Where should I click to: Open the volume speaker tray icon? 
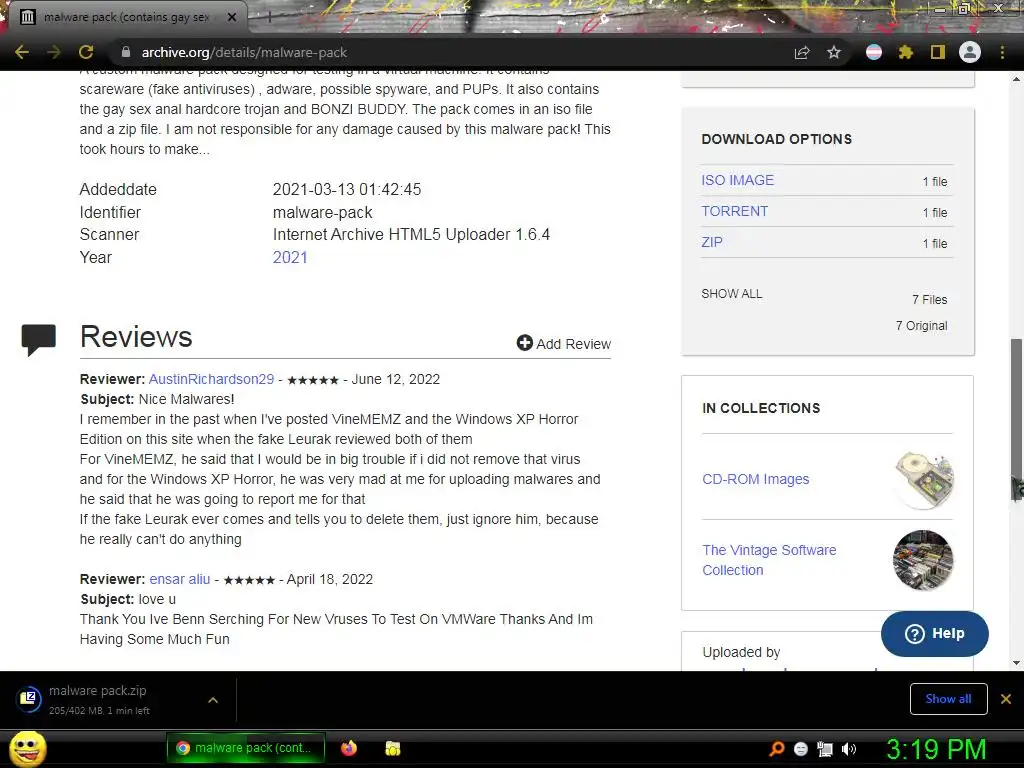pos(849,749)
